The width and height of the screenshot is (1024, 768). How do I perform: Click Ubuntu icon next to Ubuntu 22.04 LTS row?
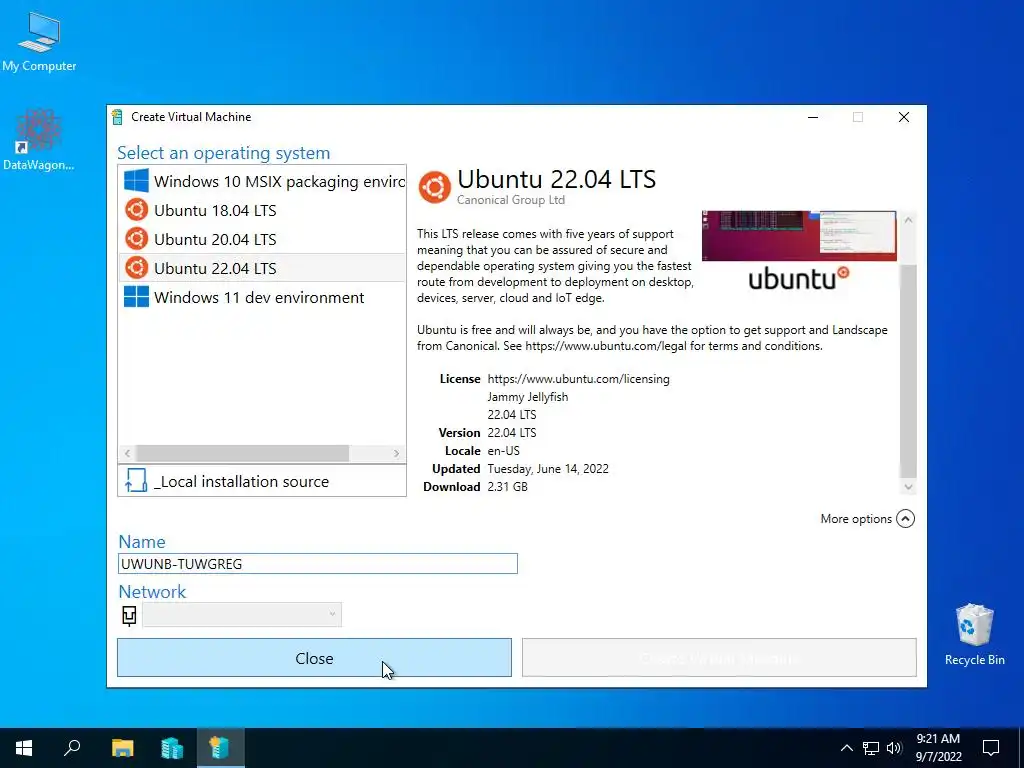[x=136, y=268]
